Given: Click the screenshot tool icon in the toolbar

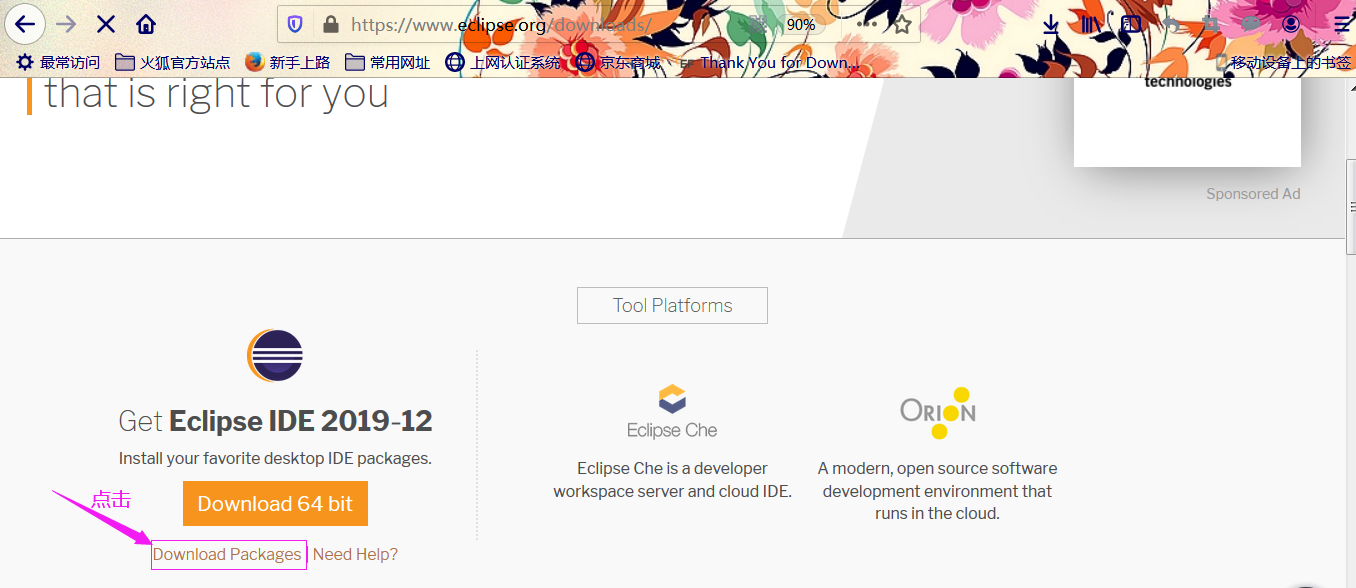Looking at the screenshot, I should pyautogui.click(x=1211, y=24).
